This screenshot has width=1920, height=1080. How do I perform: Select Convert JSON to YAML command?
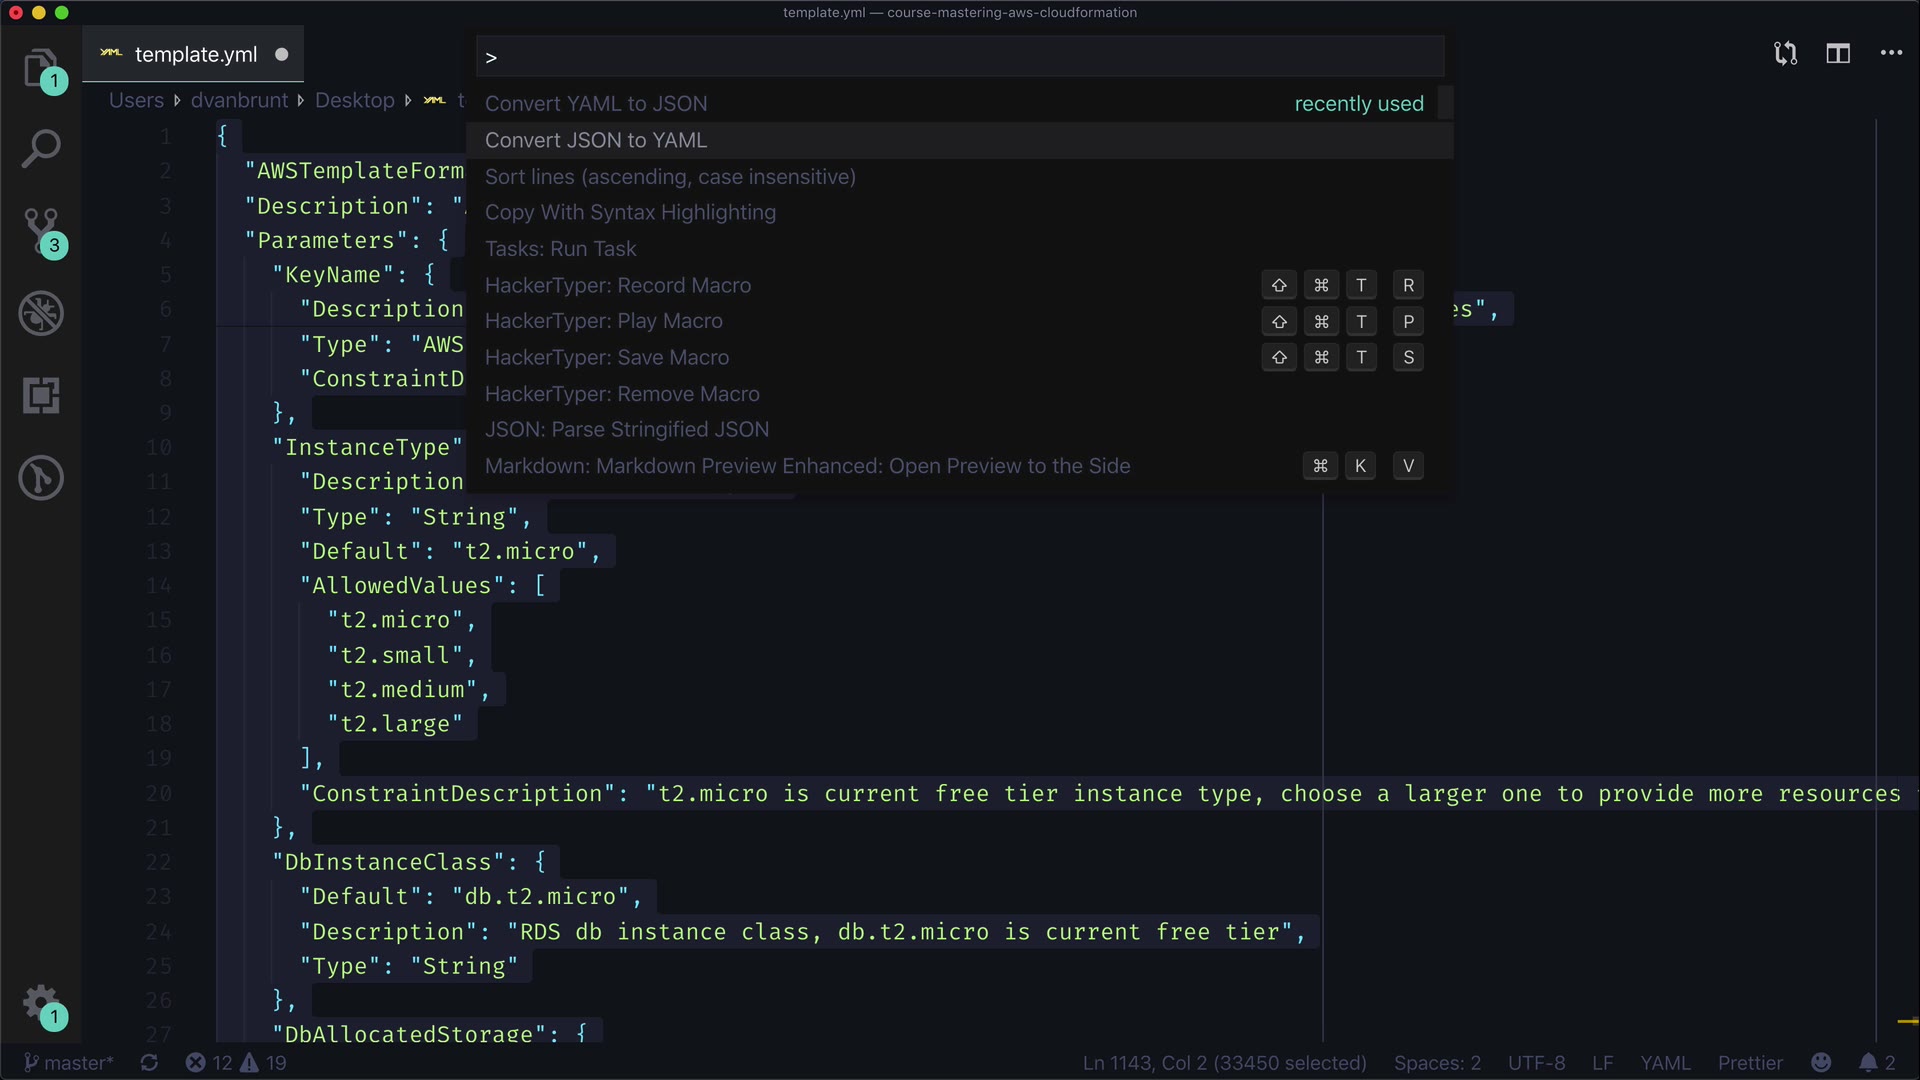pos(596,141)
